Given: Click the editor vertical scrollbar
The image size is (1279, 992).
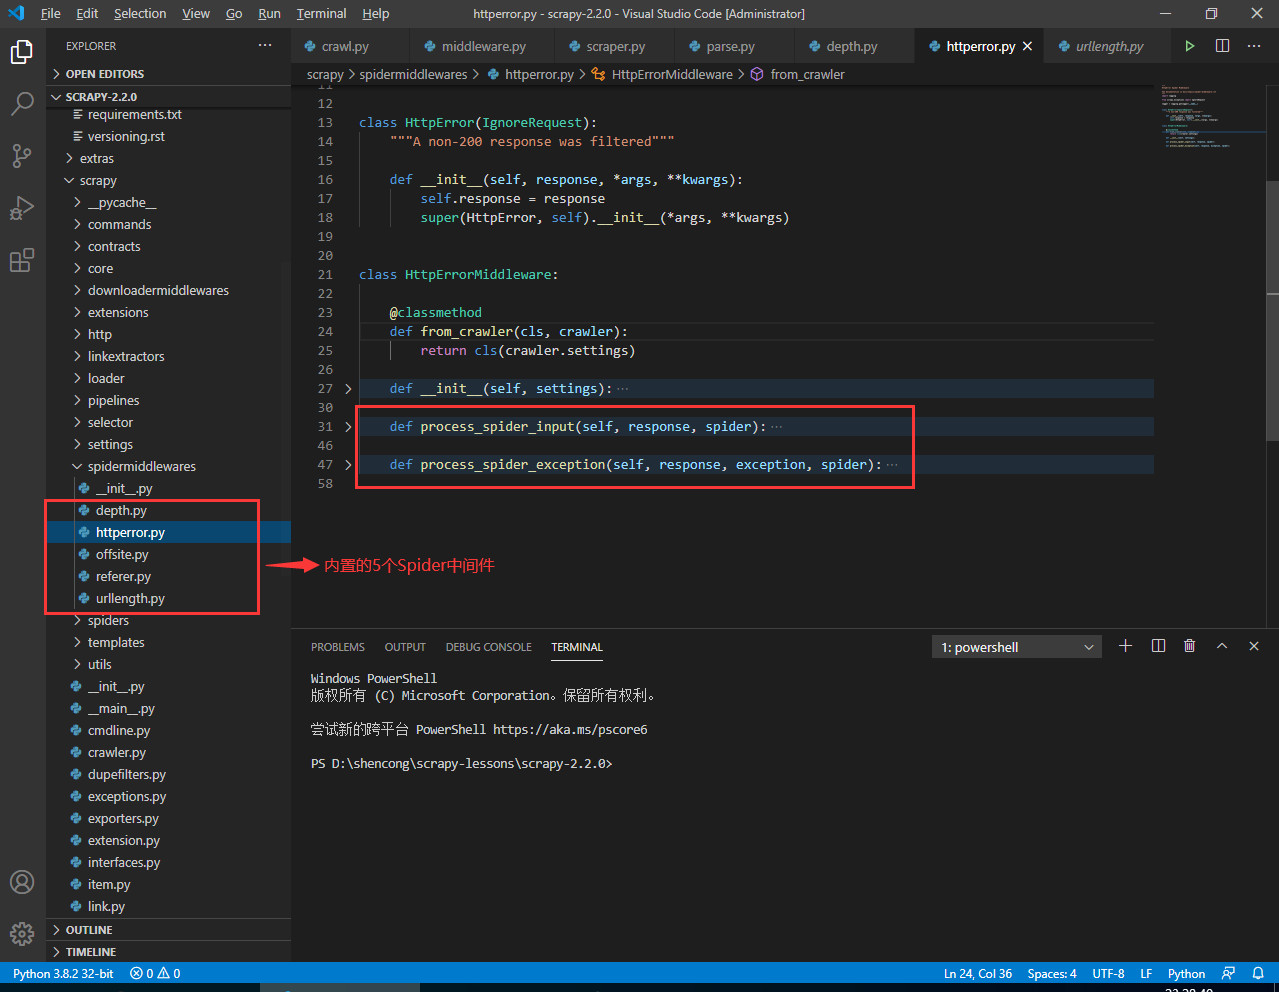Looking at the screenshot, I should (x=1272, y=310).
